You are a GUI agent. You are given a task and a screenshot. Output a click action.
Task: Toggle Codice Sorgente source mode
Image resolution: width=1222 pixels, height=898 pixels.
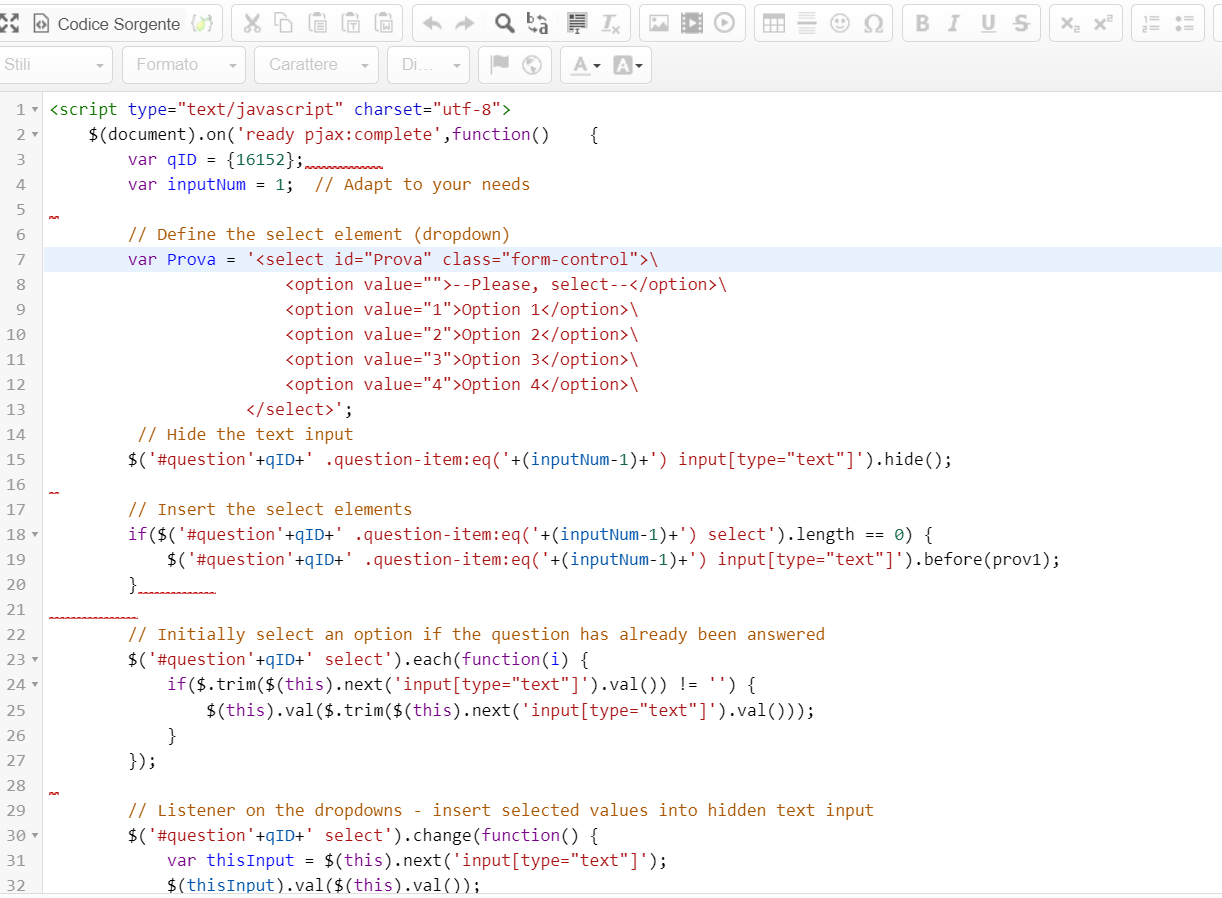107,23
